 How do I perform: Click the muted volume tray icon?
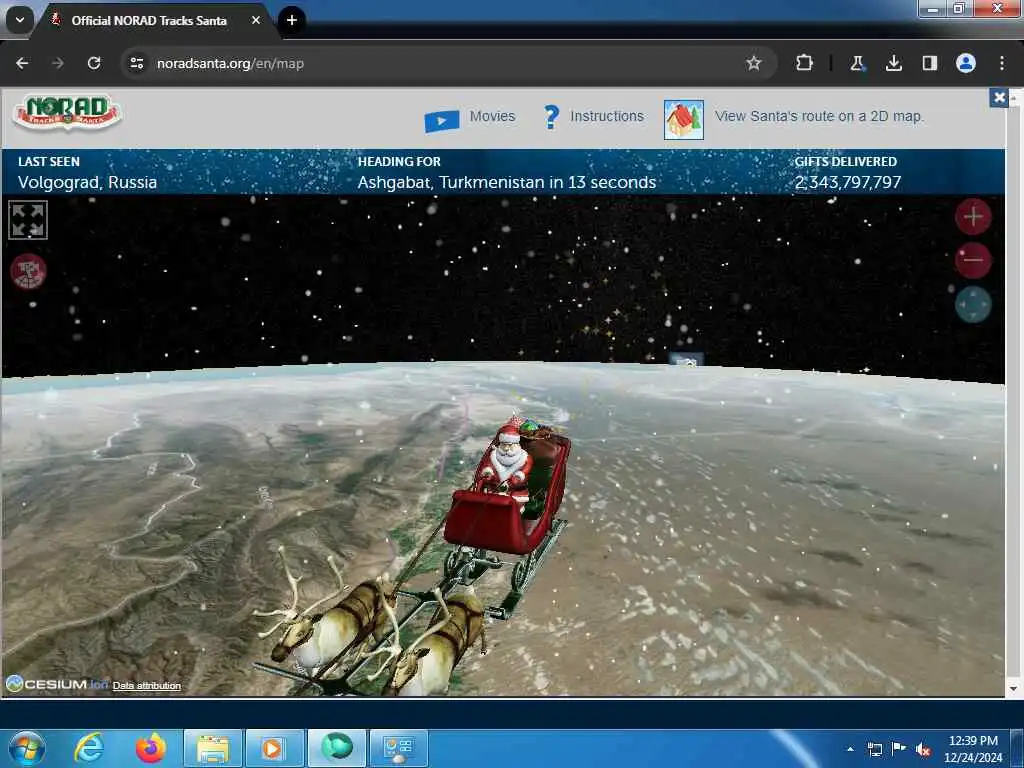point(923,749)
